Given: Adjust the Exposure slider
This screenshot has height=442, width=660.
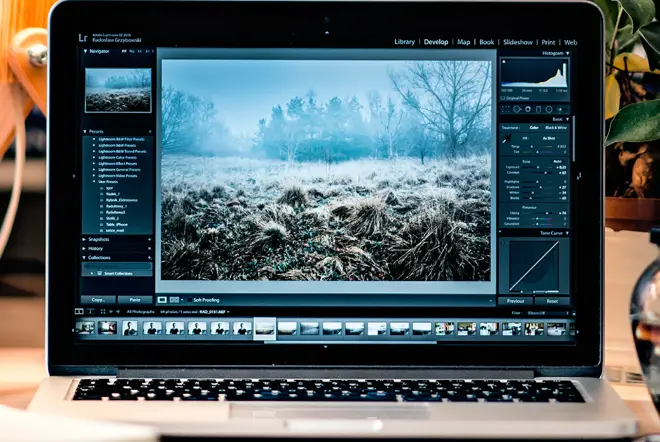Looking at the screenshot, I should tap(538, 167).
